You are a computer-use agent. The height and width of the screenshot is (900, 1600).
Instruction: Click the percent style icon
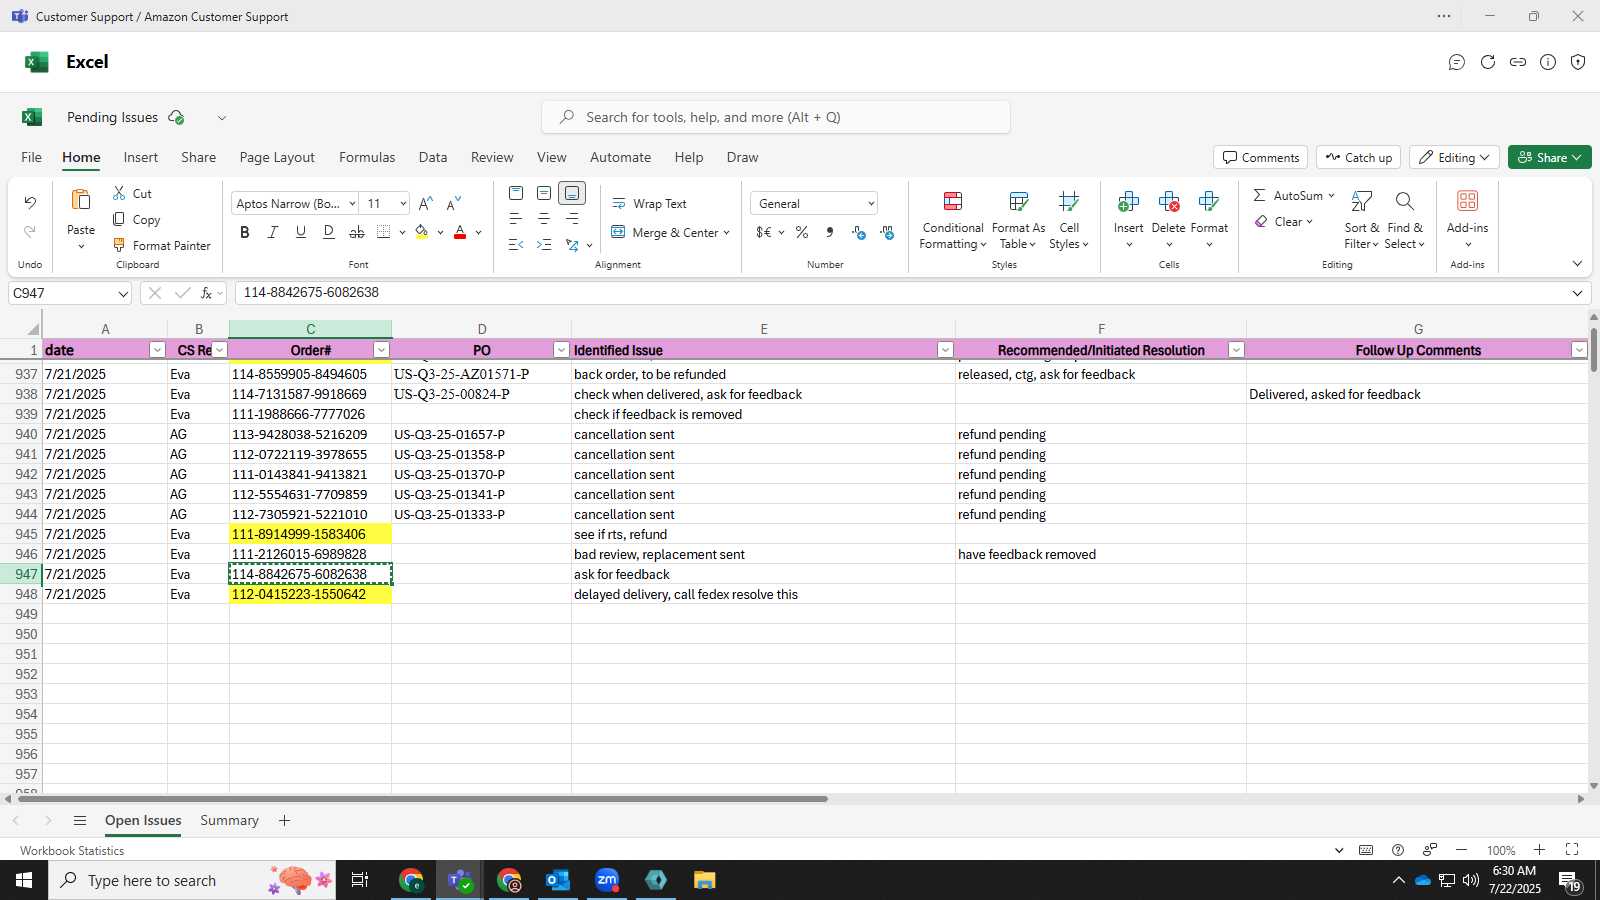802,232
